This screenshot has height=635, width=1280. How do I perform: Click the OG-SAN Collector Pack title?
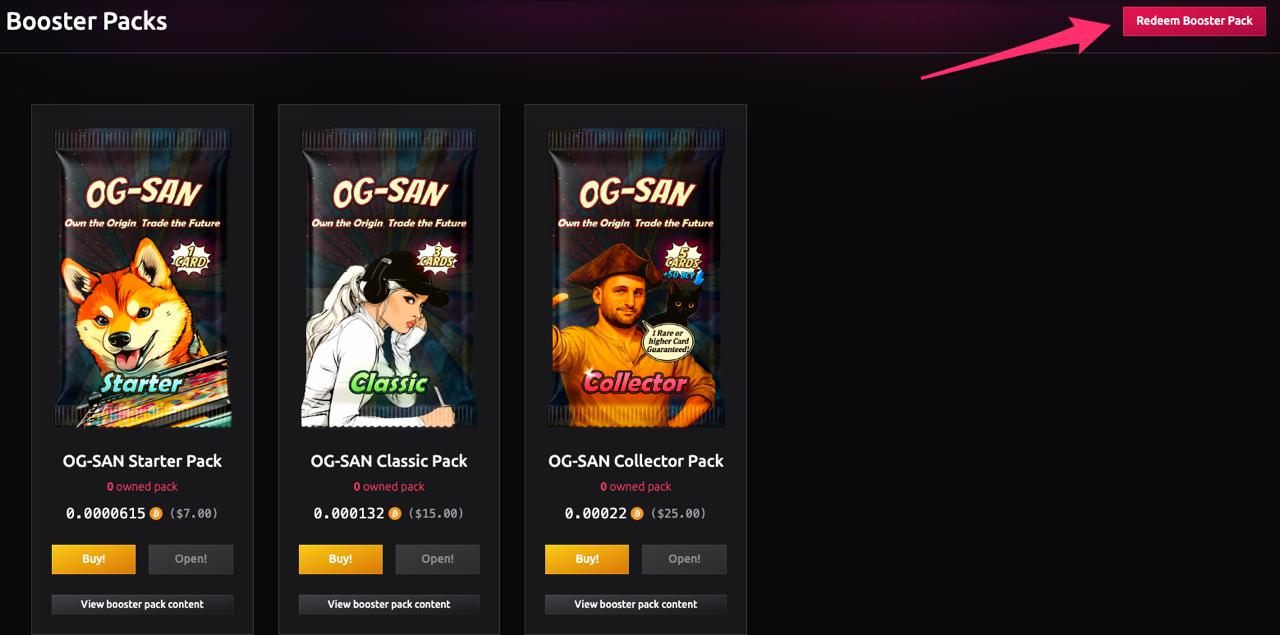pyautogui.click(x=636, y=461)
